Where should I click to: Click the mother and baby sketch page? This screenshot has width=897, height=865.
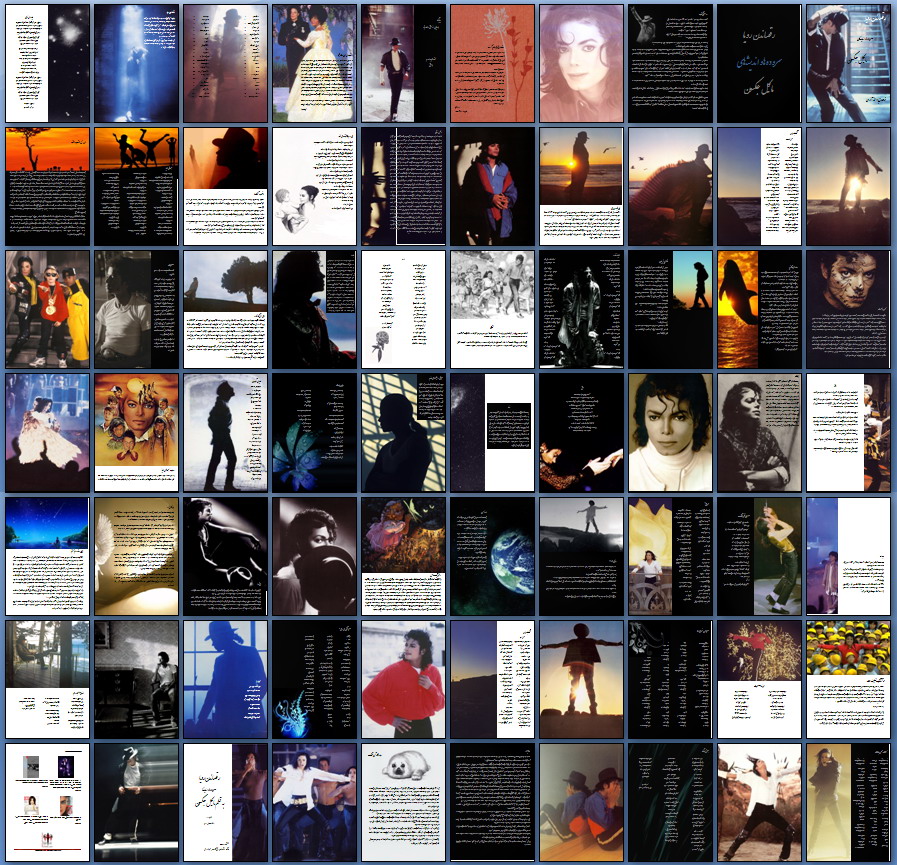(313, 186)
